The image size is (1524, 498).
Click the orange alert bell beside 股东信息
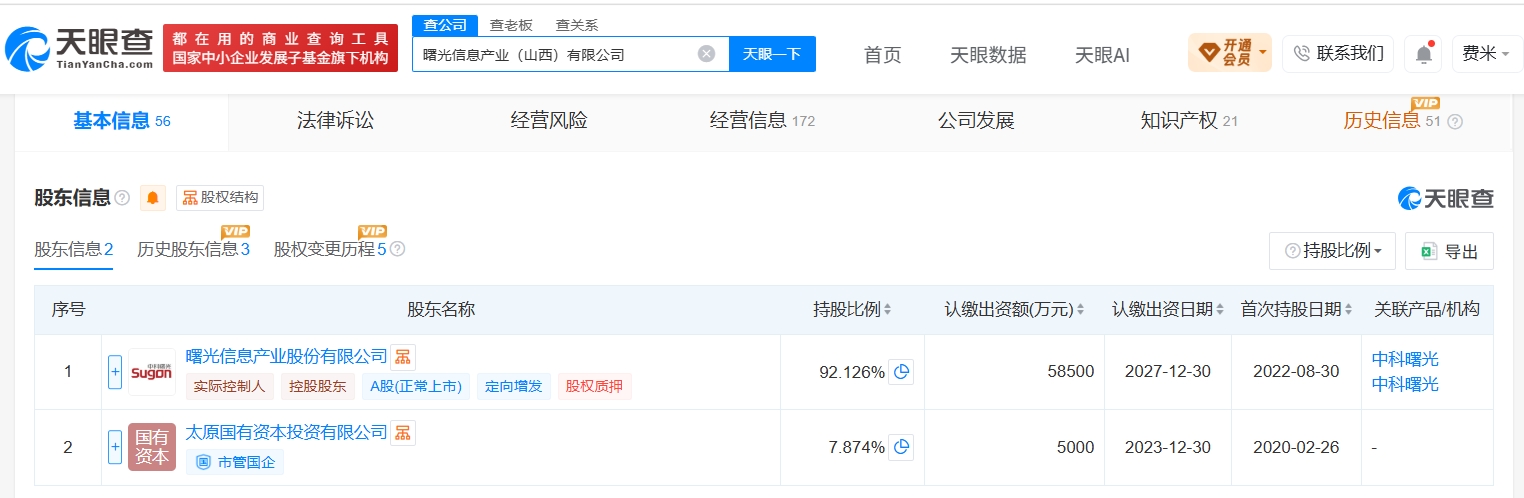click(153, 198)
